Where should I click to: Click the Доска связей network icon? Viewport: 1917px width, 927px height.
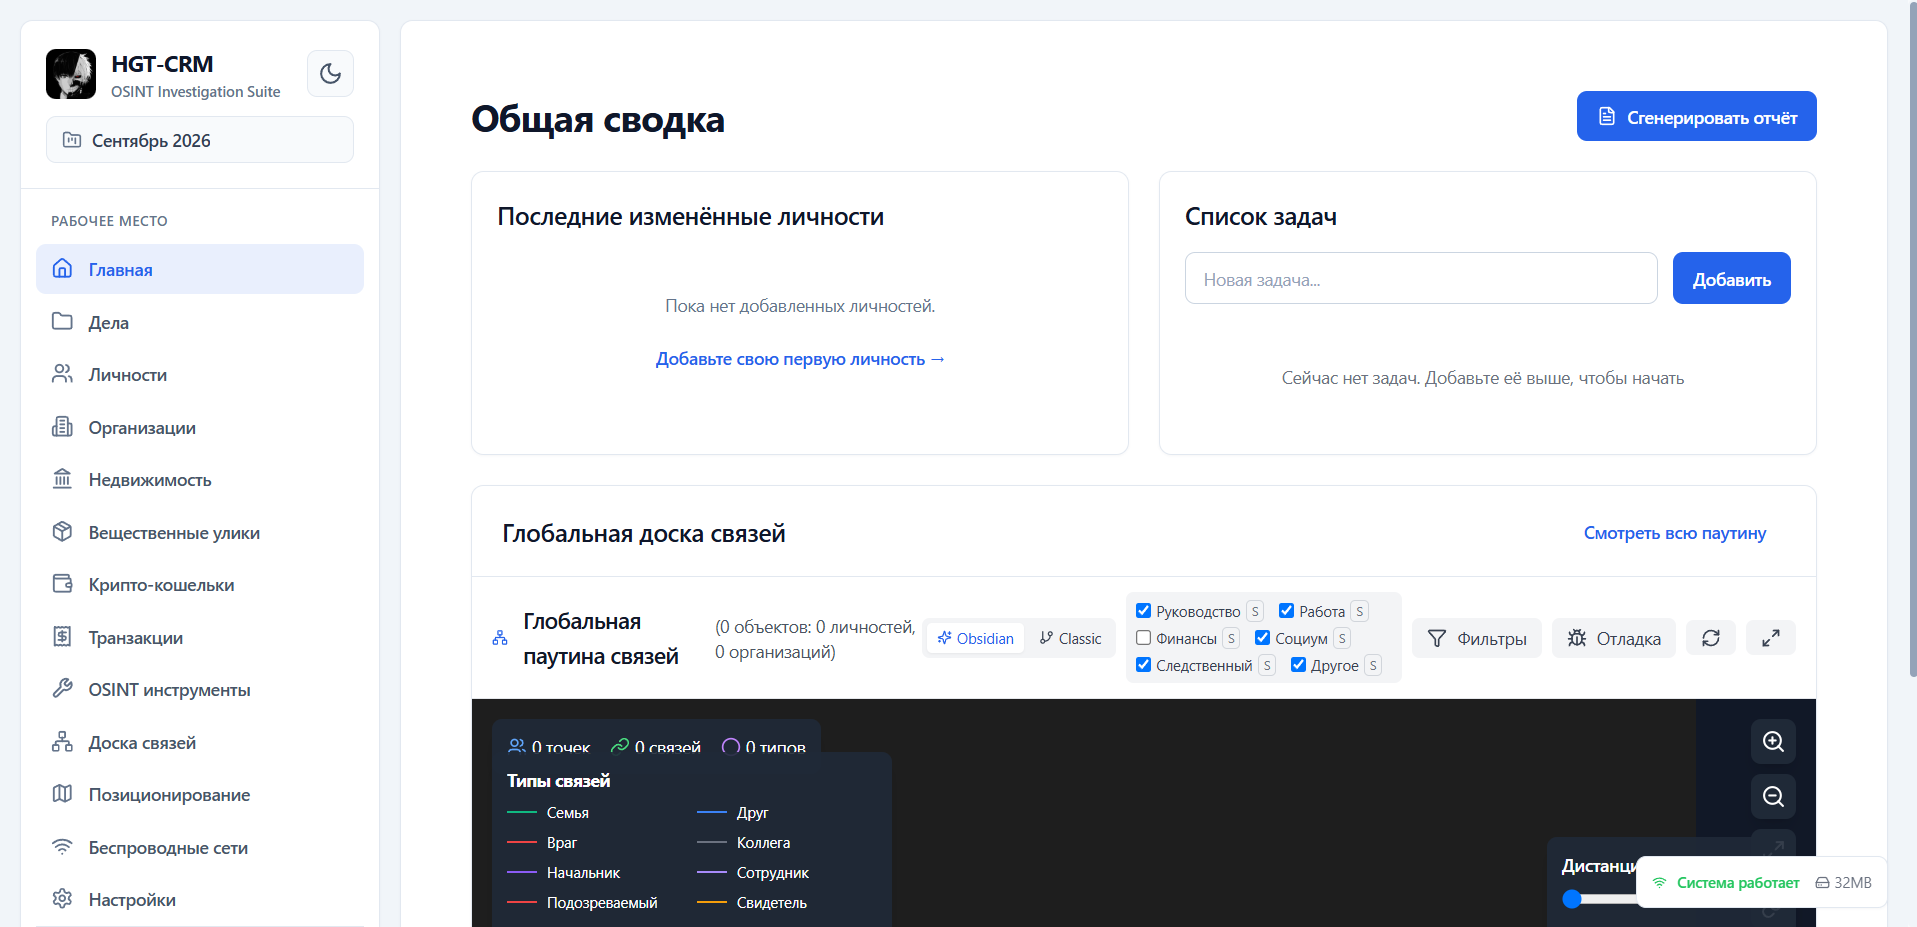pos(62,742)
